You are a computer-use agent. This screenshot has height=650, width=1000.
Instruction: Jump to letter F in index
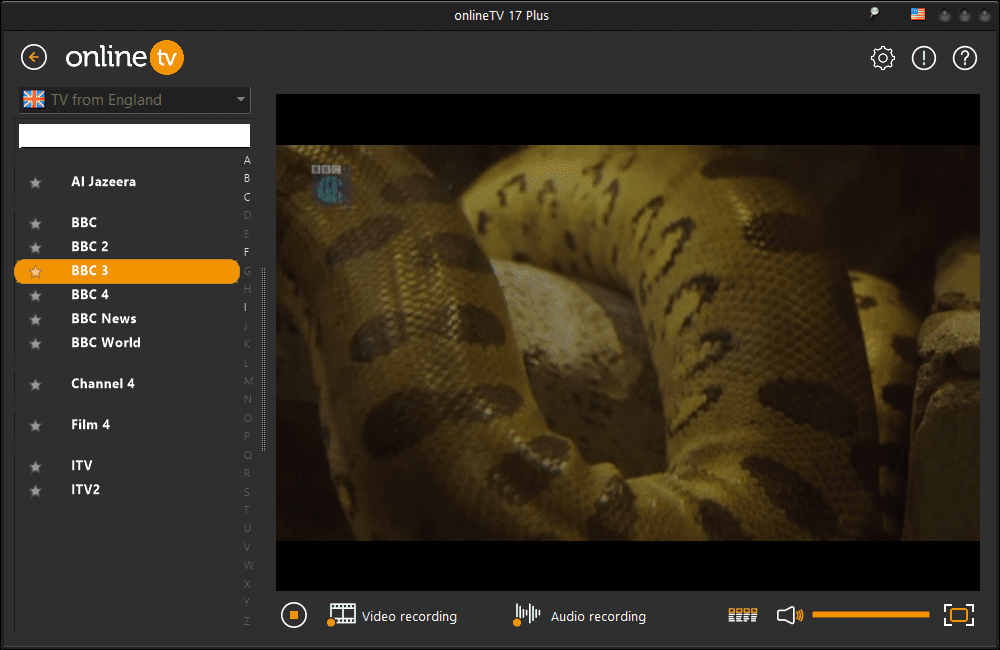tap(247, 252)
